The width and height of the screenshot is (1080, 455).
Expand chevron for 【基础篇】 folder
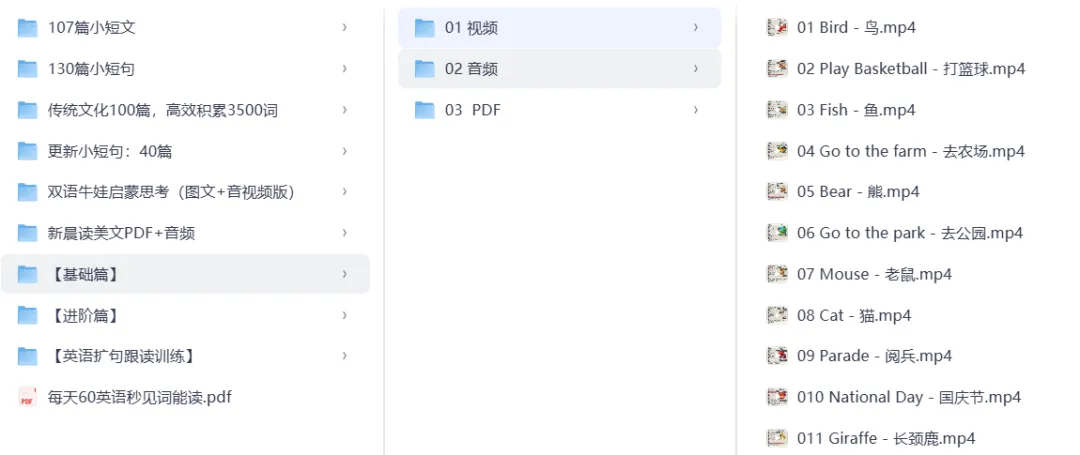[345, 274]
